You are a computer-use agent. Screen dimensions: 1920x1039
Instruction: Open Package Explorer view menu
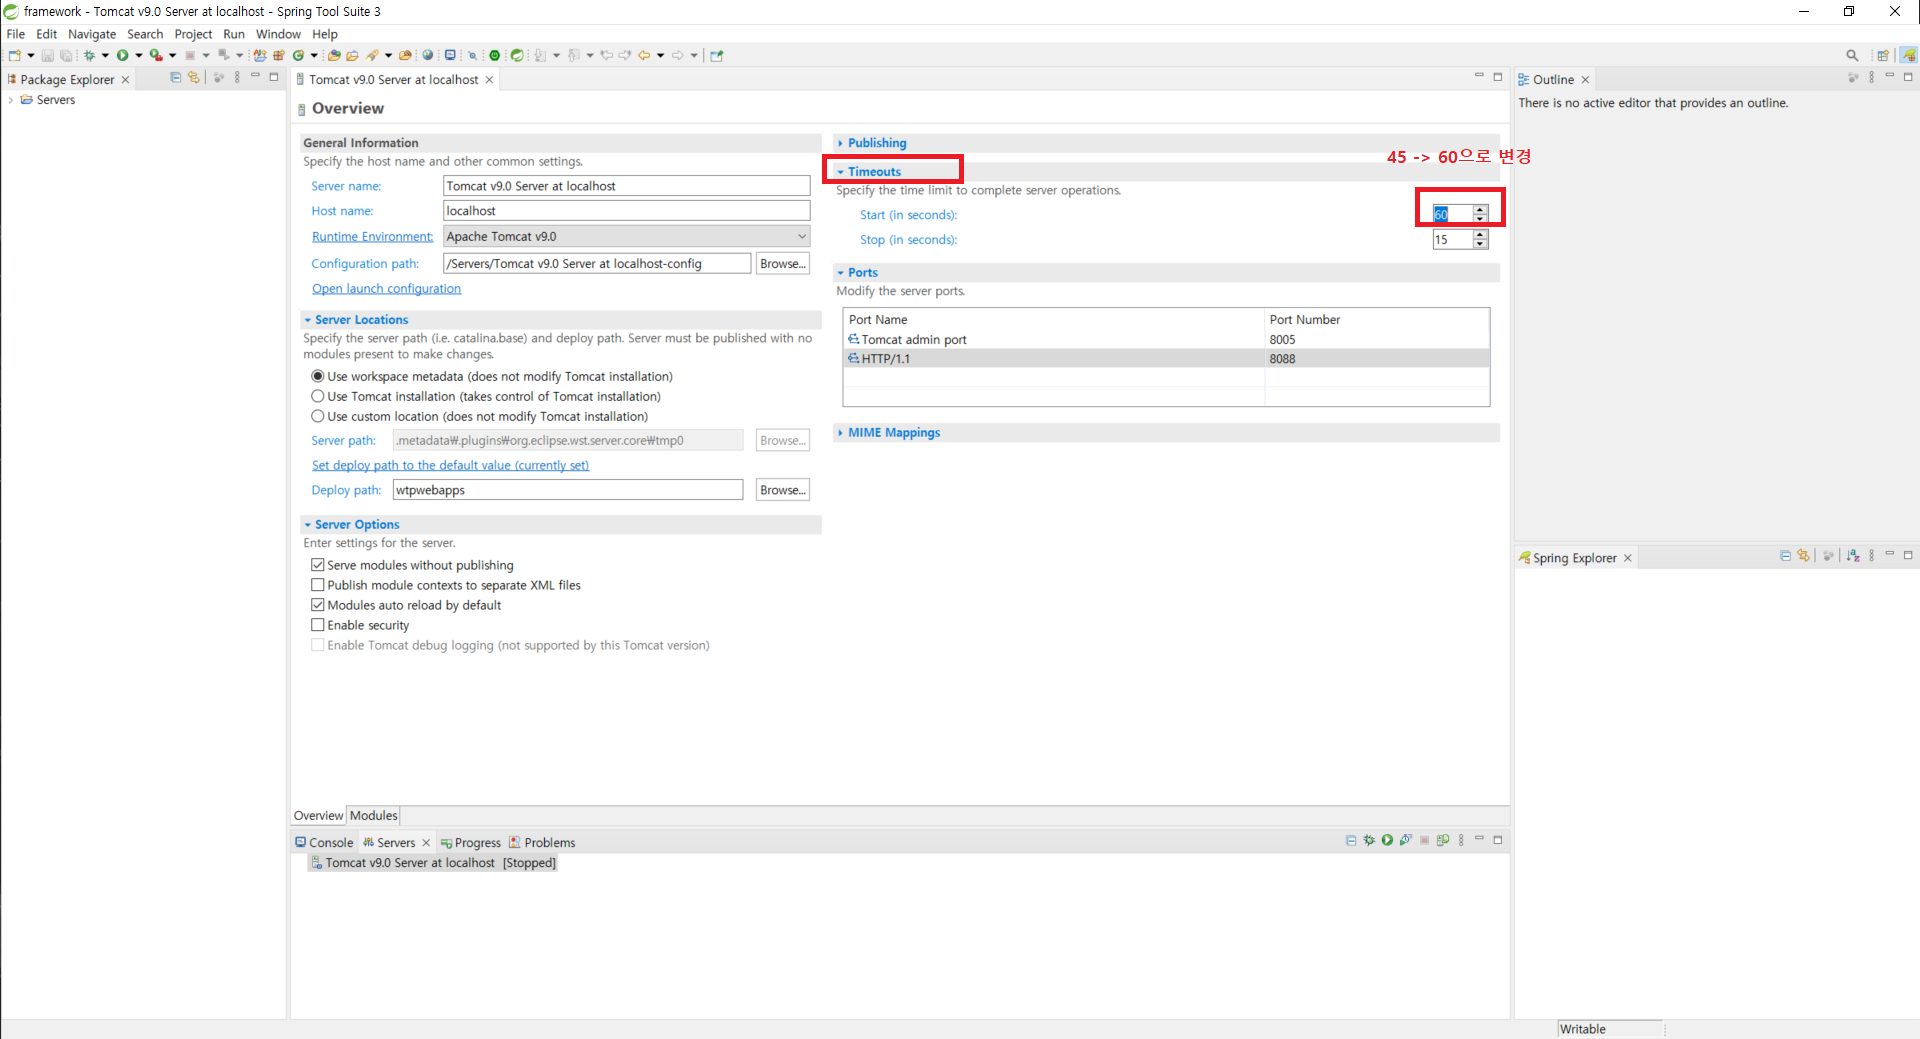237,77
